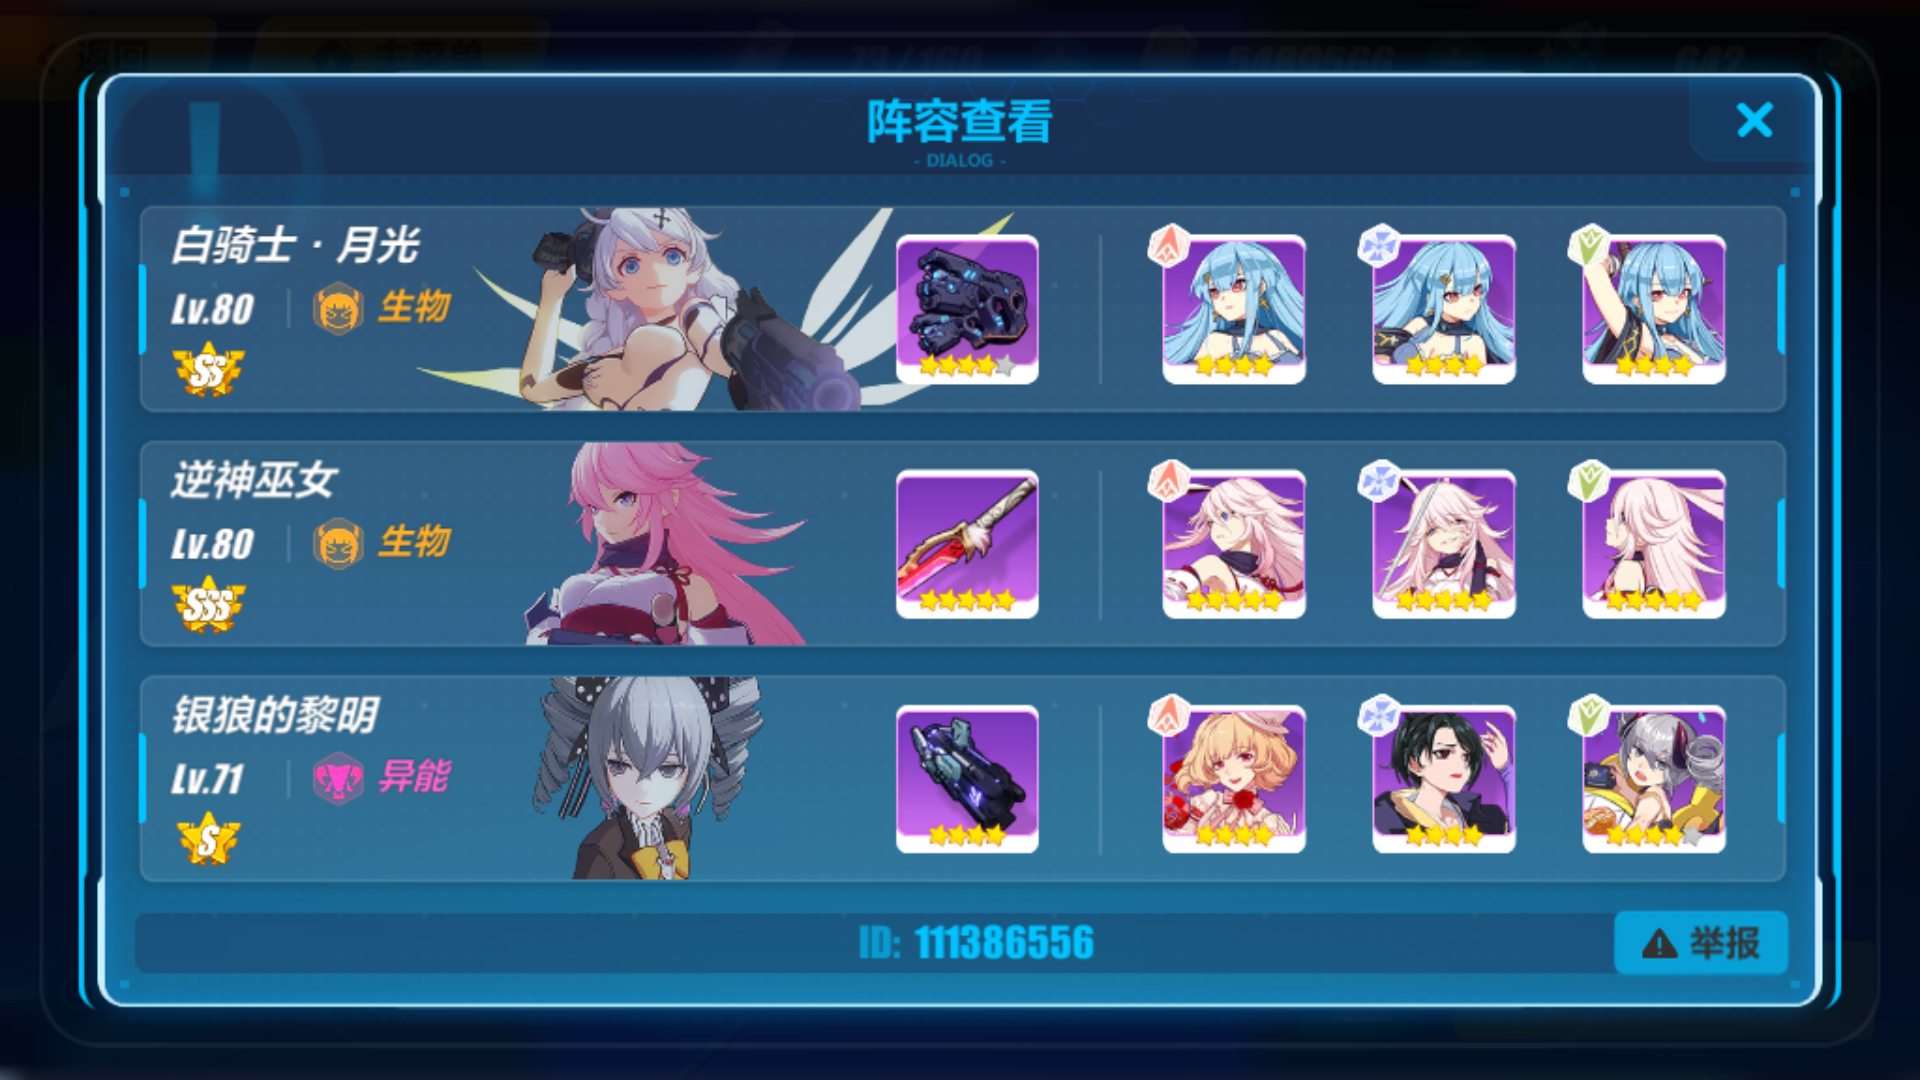Select 逆神巫女's red katana weapon icon
This screenshot has width=1920, height=1080.
click(967, 544)
